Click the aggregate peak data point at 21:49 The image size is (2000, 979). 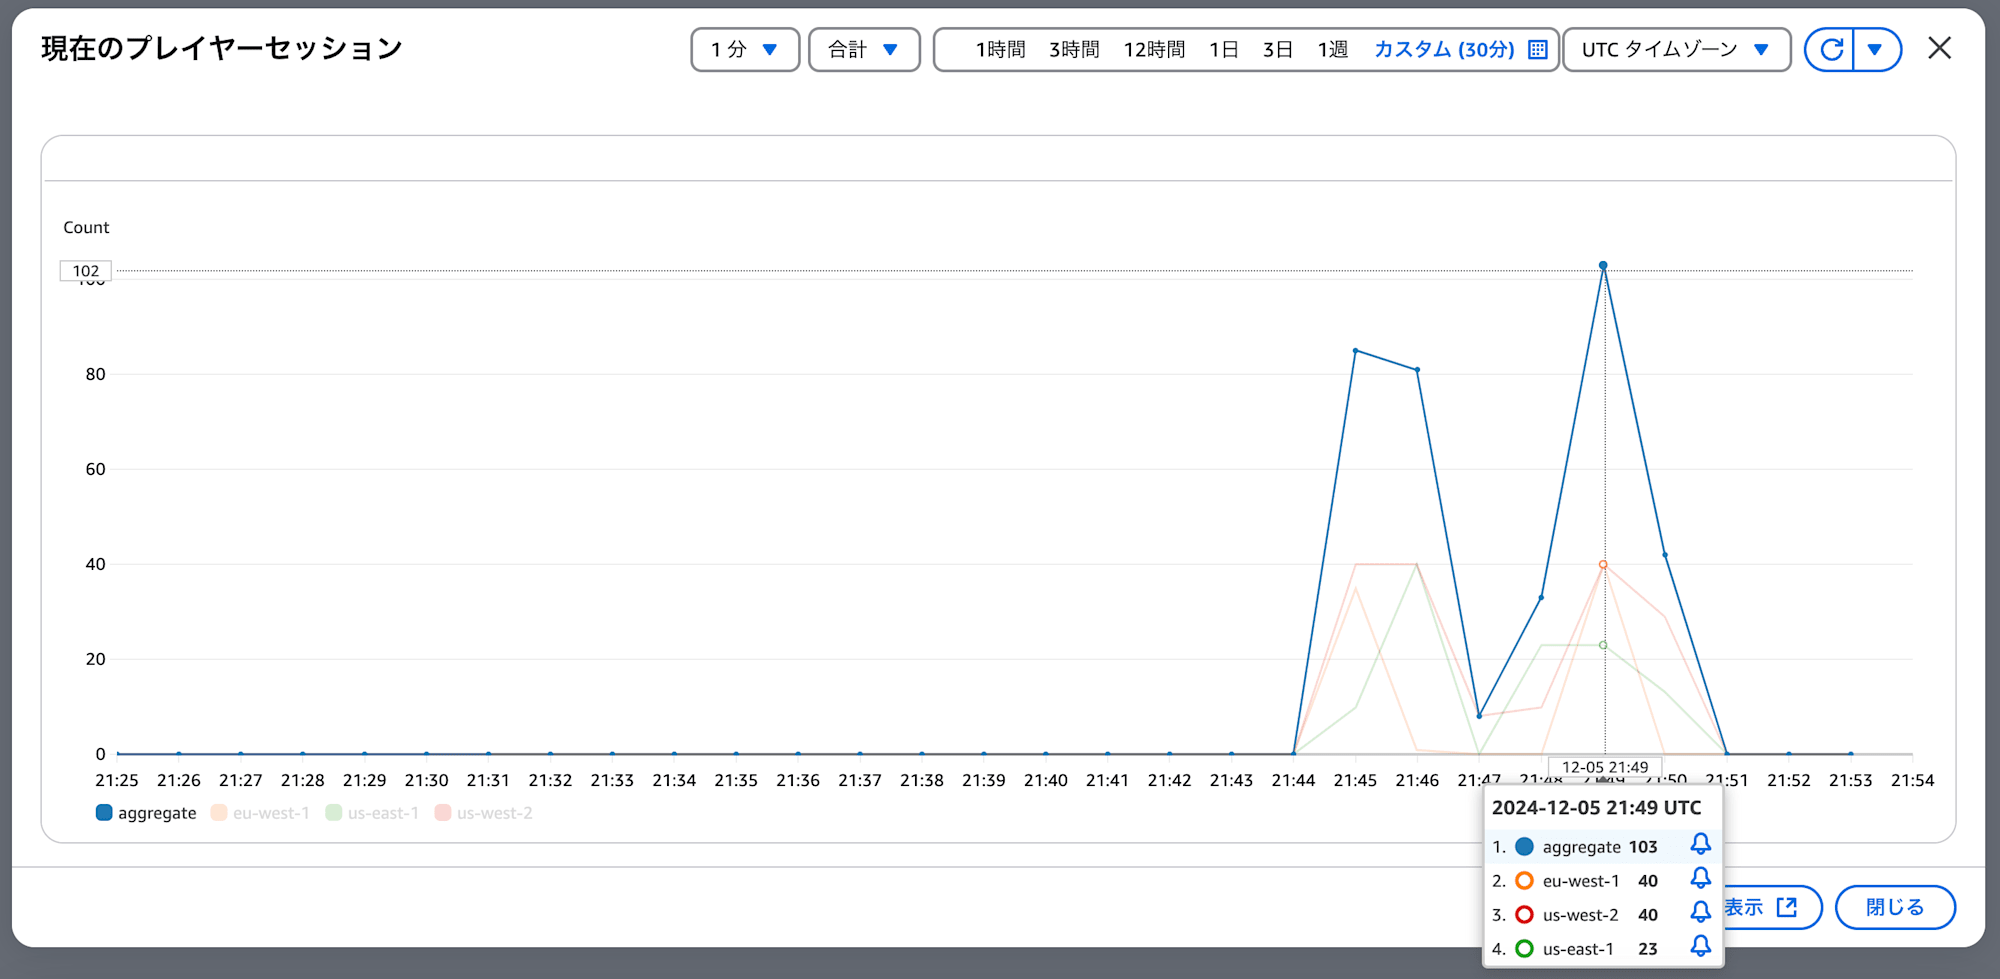pyautogui.click(x=1603, y=266)
